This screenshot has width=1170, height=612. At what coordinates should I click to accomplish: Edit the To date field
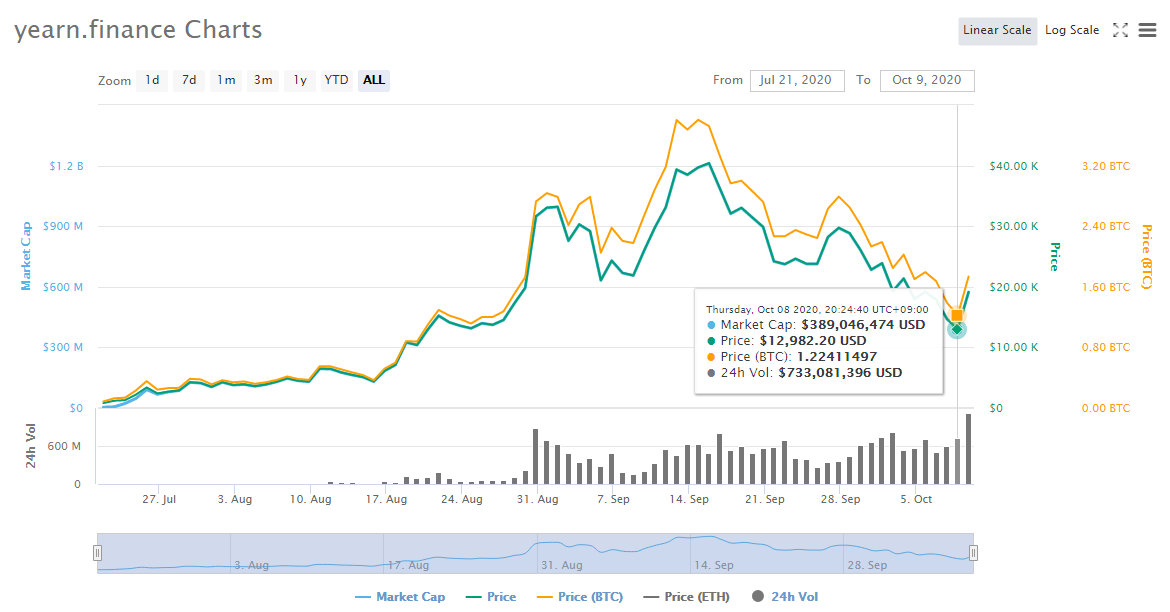tap(927, 81)
